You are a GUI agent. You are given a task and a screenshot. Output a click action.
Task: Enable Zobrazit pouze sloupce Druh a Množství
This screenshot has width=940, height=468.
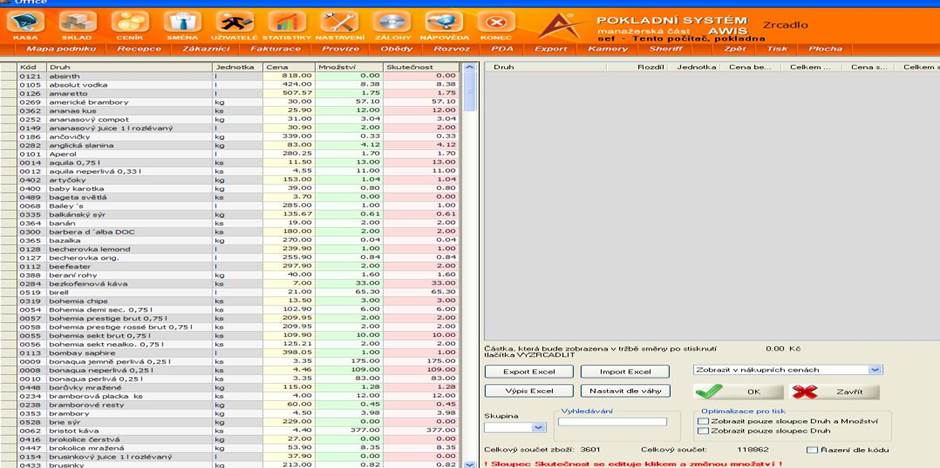click(x=703, y=421)
